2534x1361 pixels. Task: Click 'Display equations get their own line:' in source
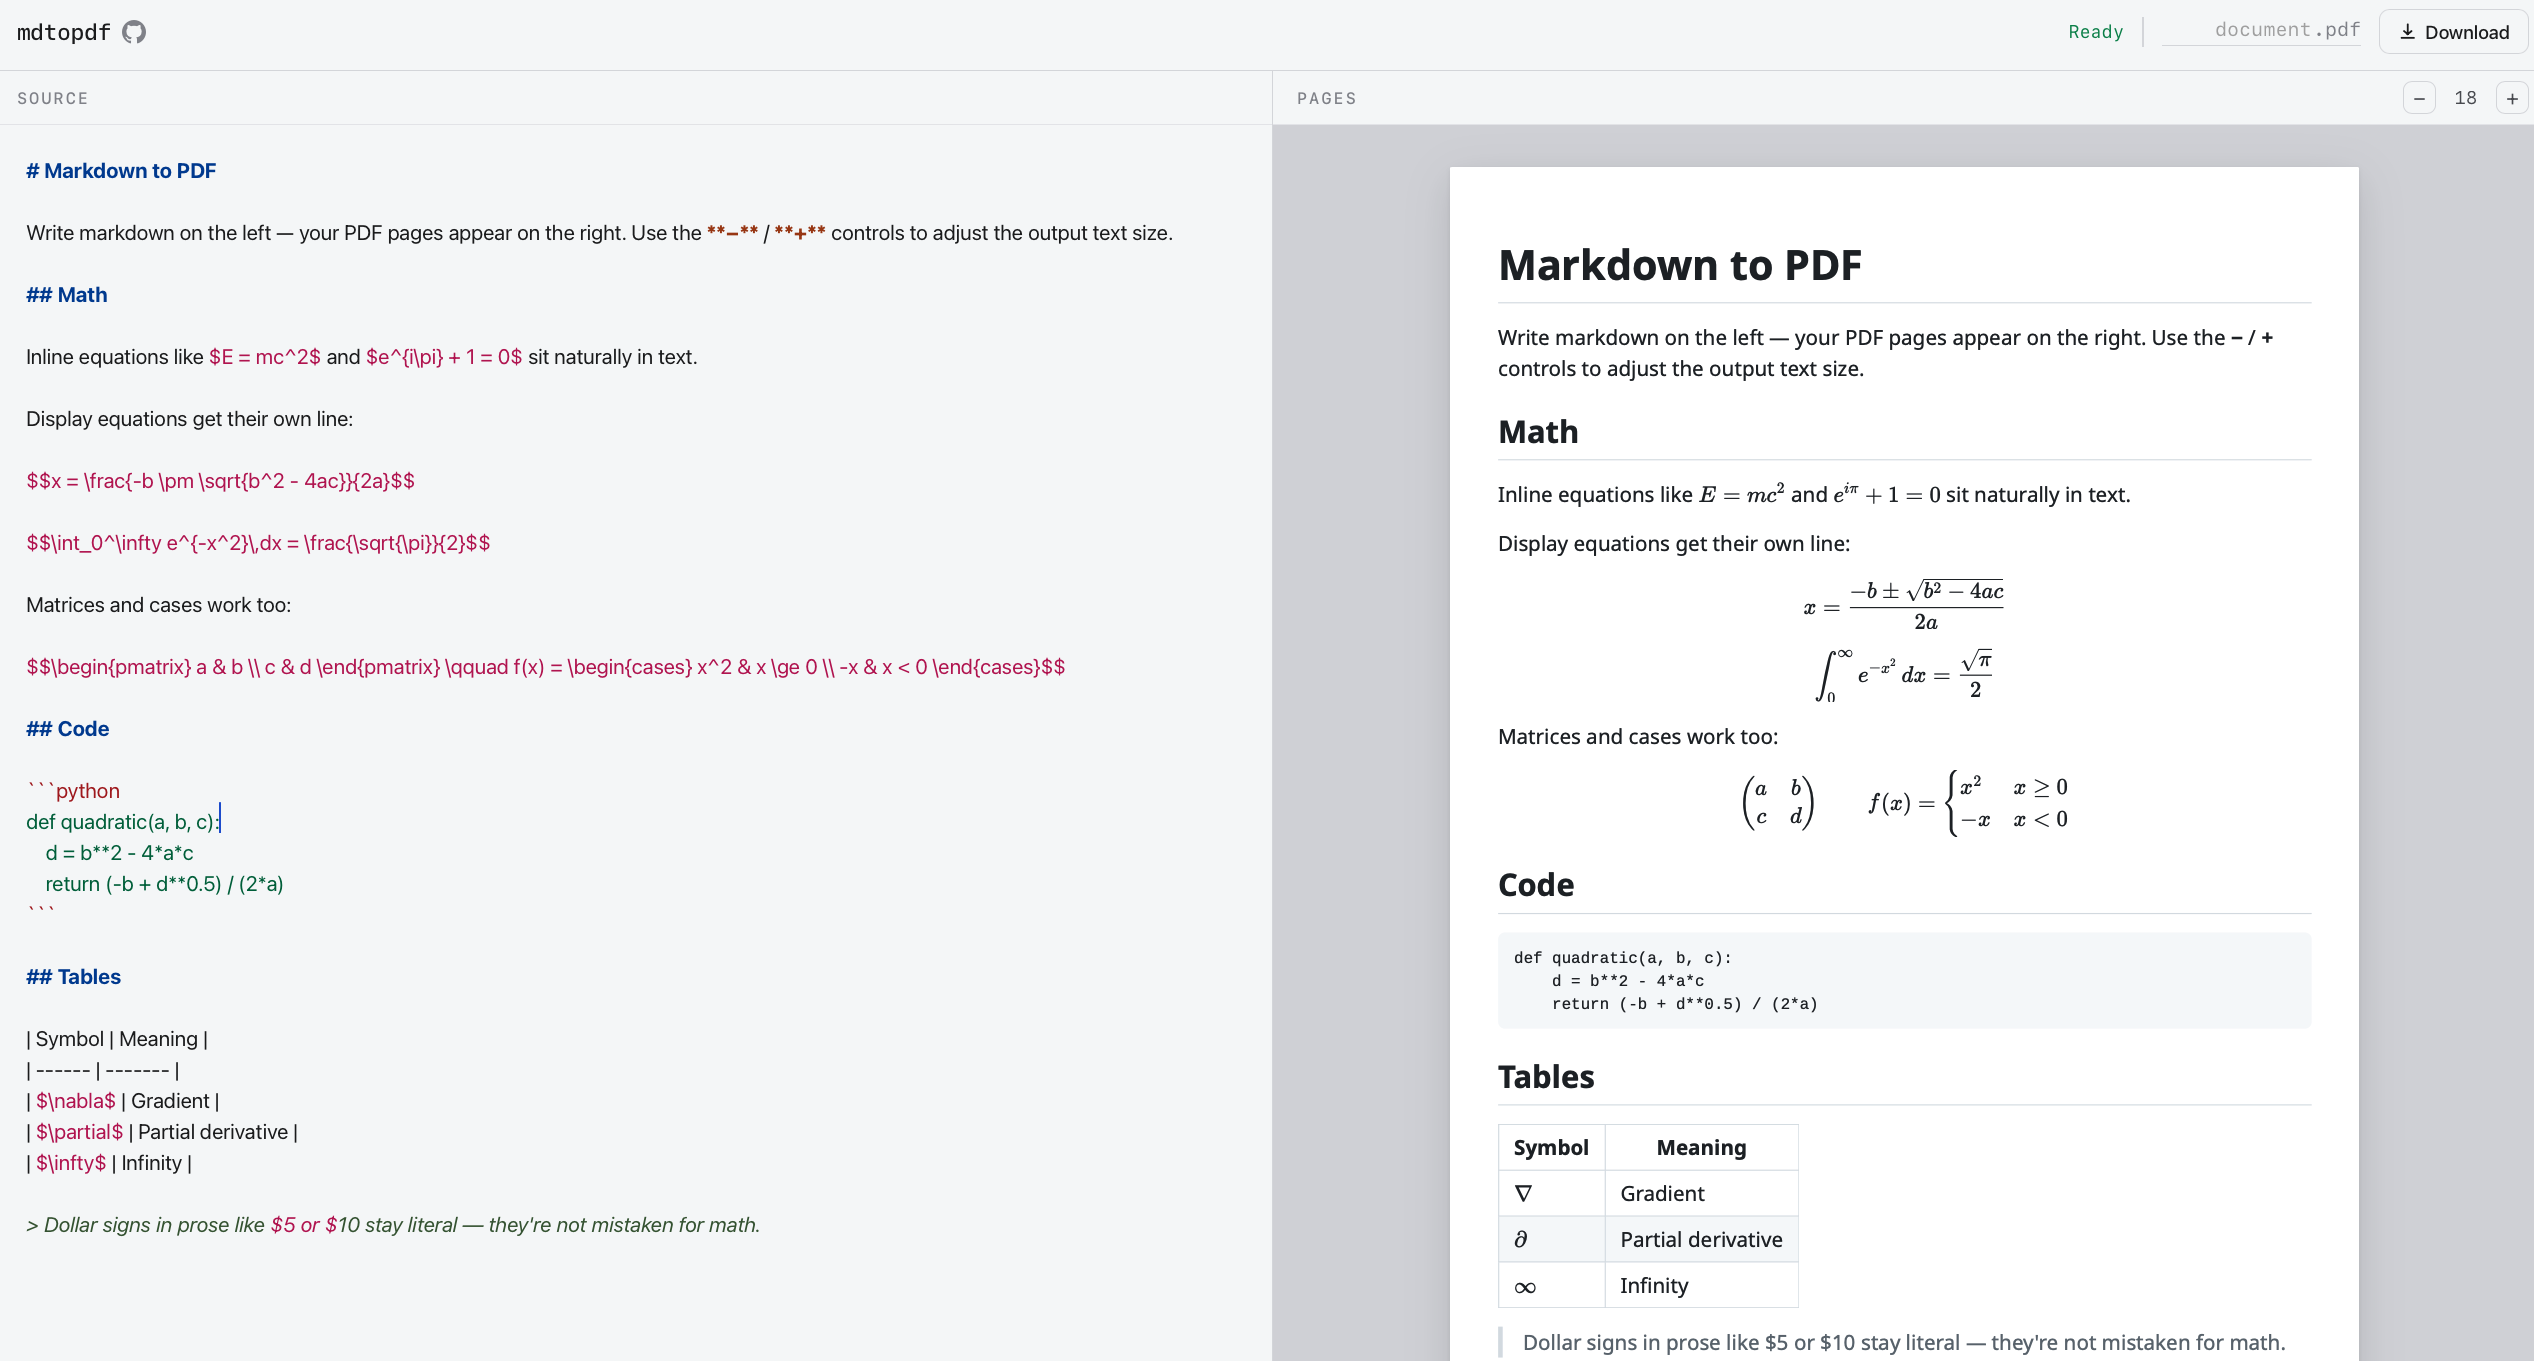coord(190,419)
